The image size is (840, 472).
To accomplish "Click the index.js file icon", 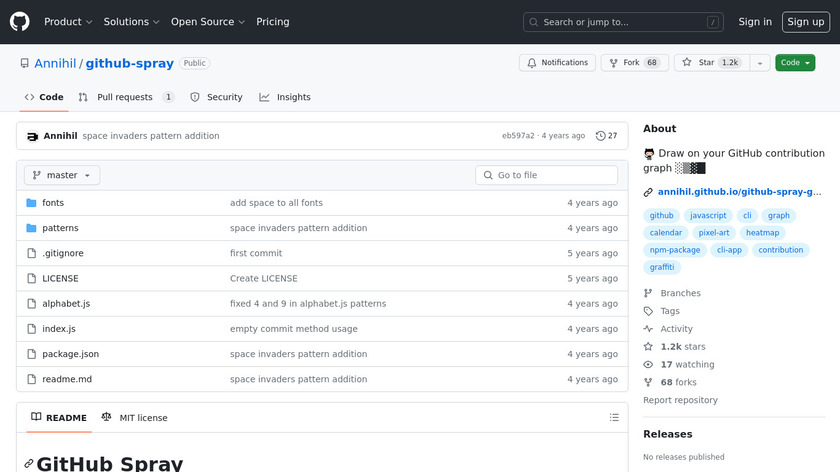I will click(32, 328).
